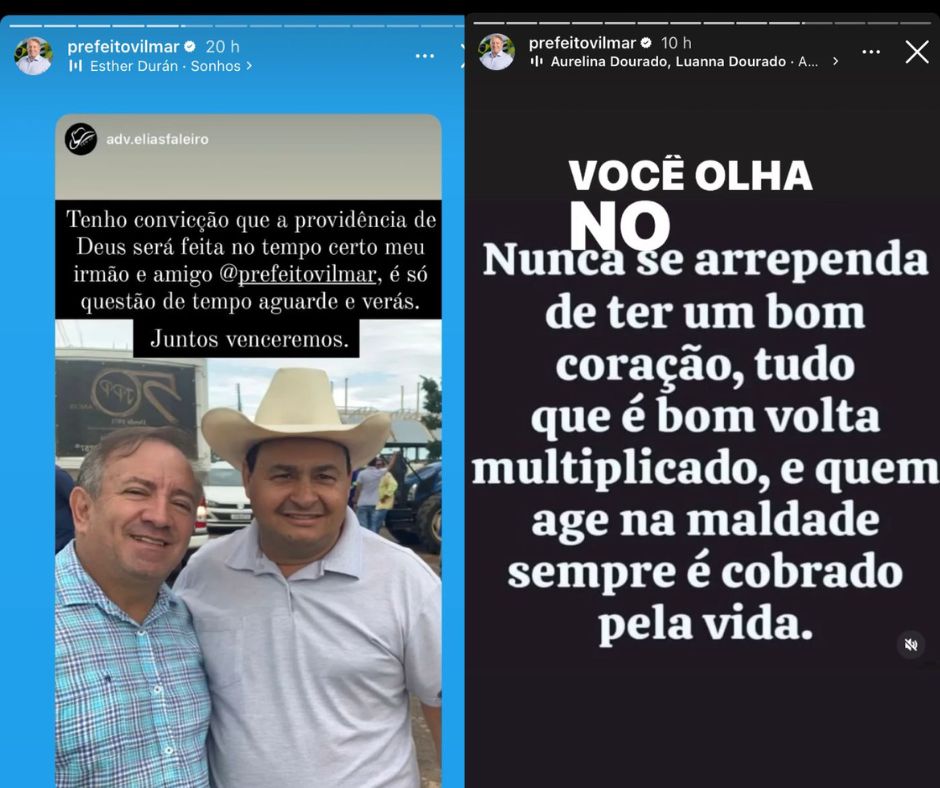Open prefeitovilmar profile picture in left story
This screenshot has width=940, height=788.
34,56
